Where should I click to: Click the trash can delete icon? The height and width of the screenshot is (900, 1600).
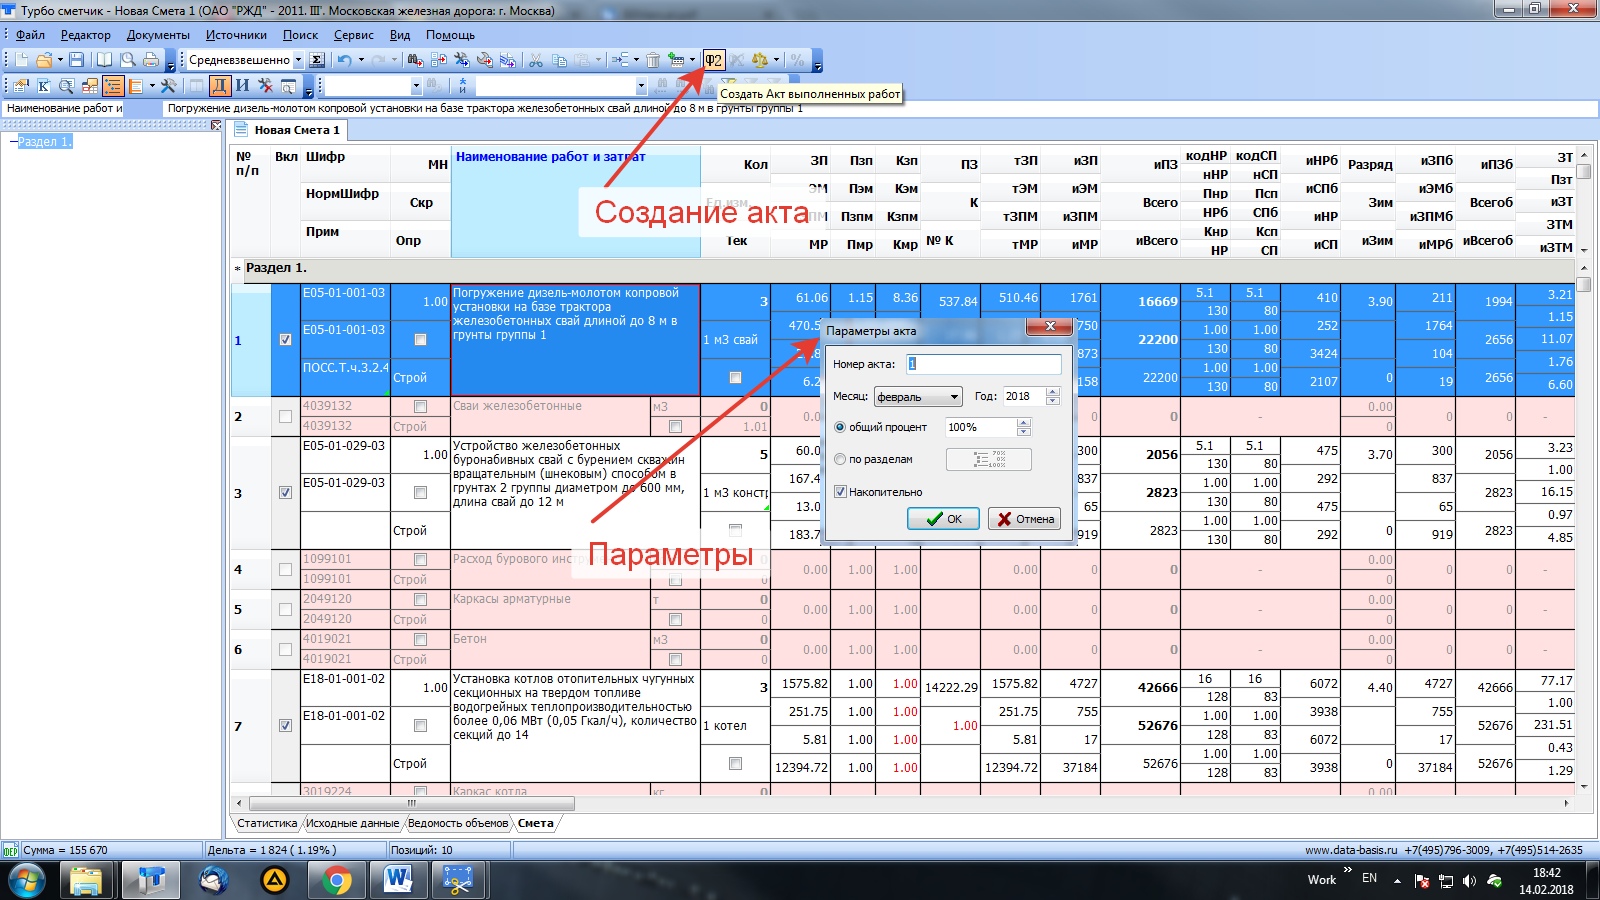pos(652,60)
